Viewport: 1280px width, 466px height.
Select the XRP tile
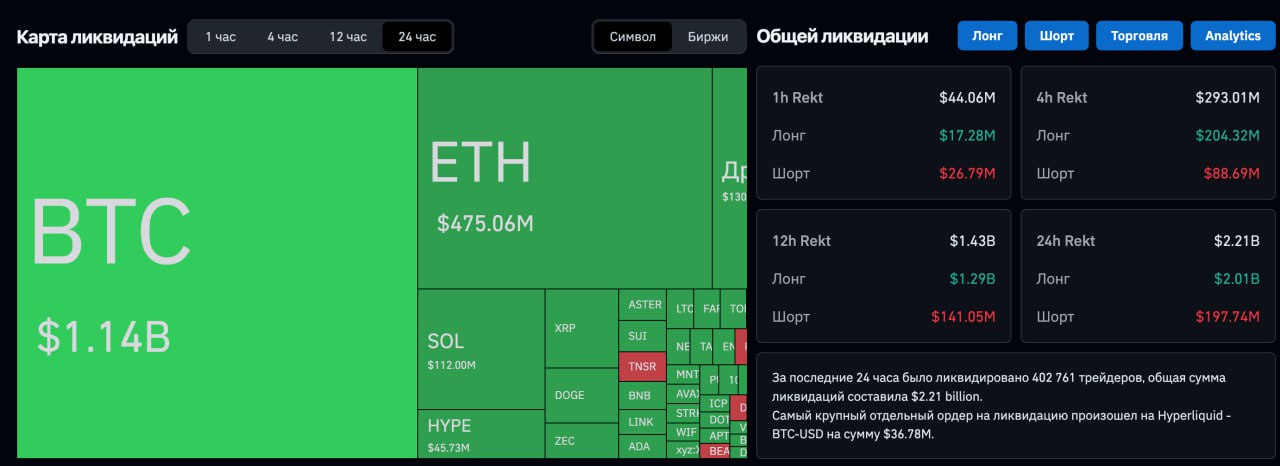581,328
